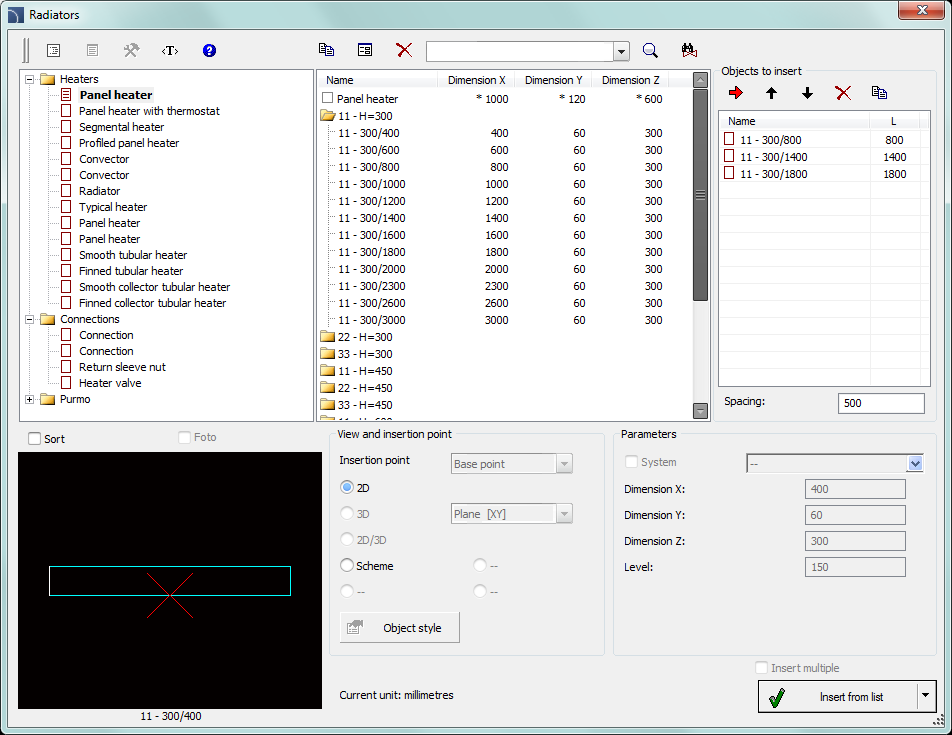Click the binoculars find icon
Screen dimensions: 952x735
pos(688,50)
